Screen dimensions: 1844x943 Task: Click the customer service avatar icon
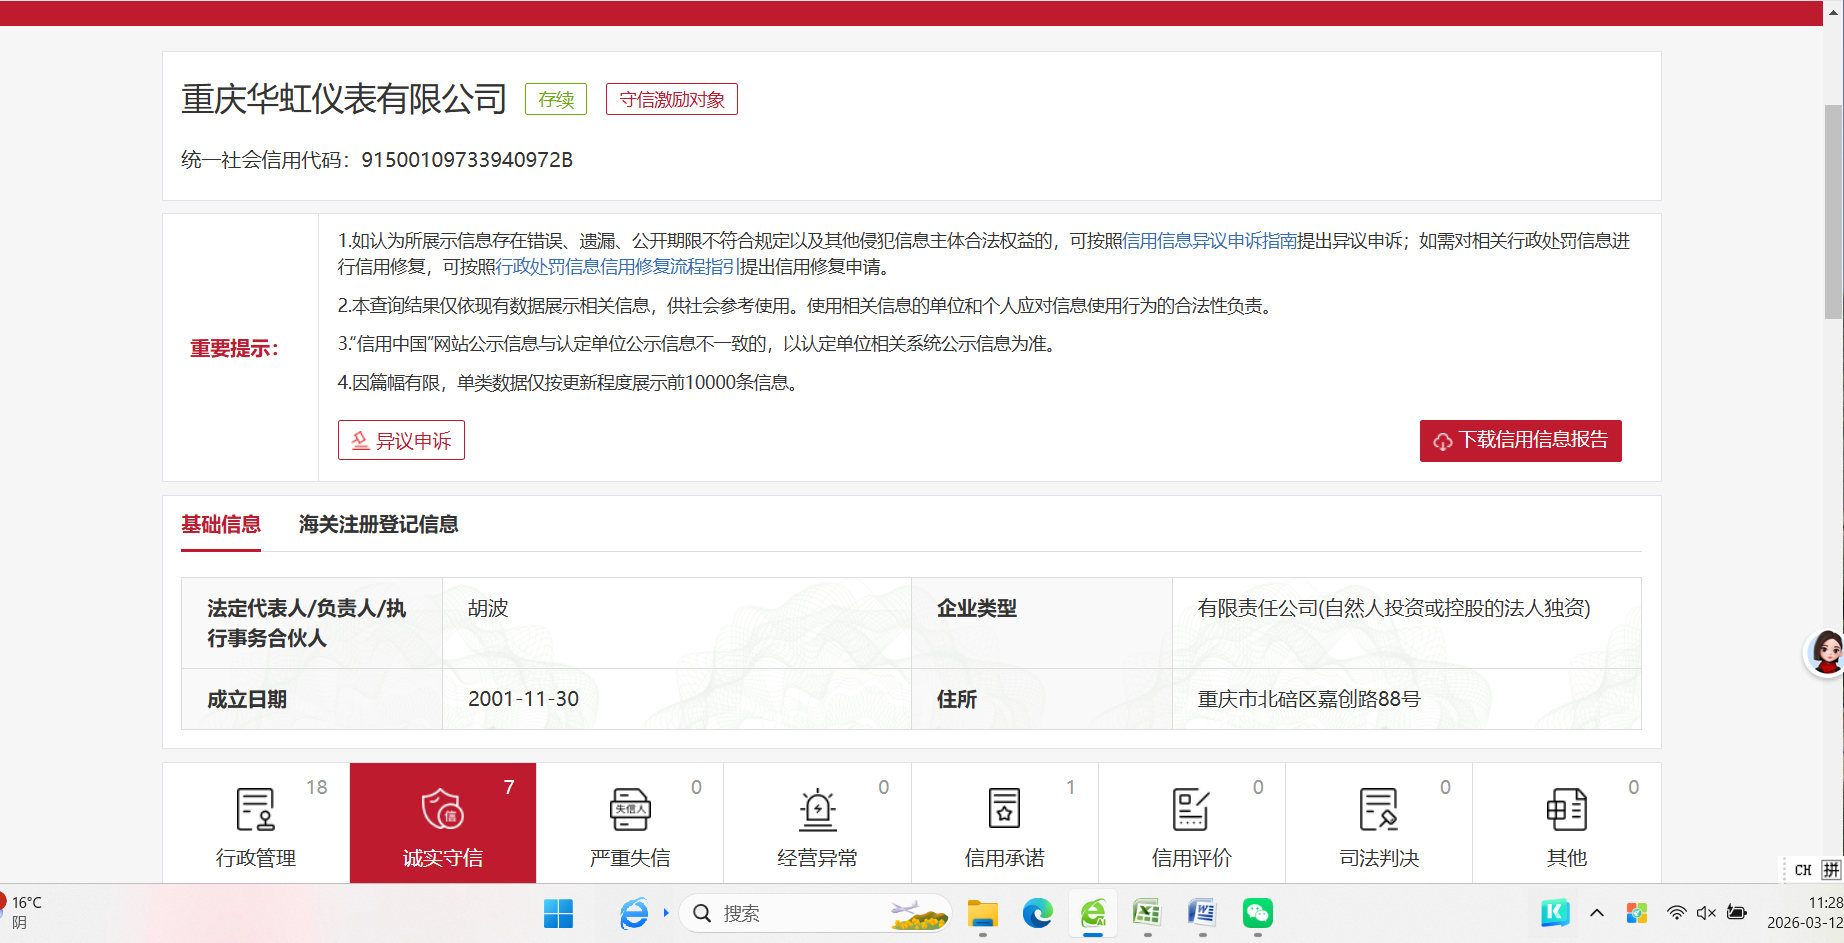[1826, 653]
